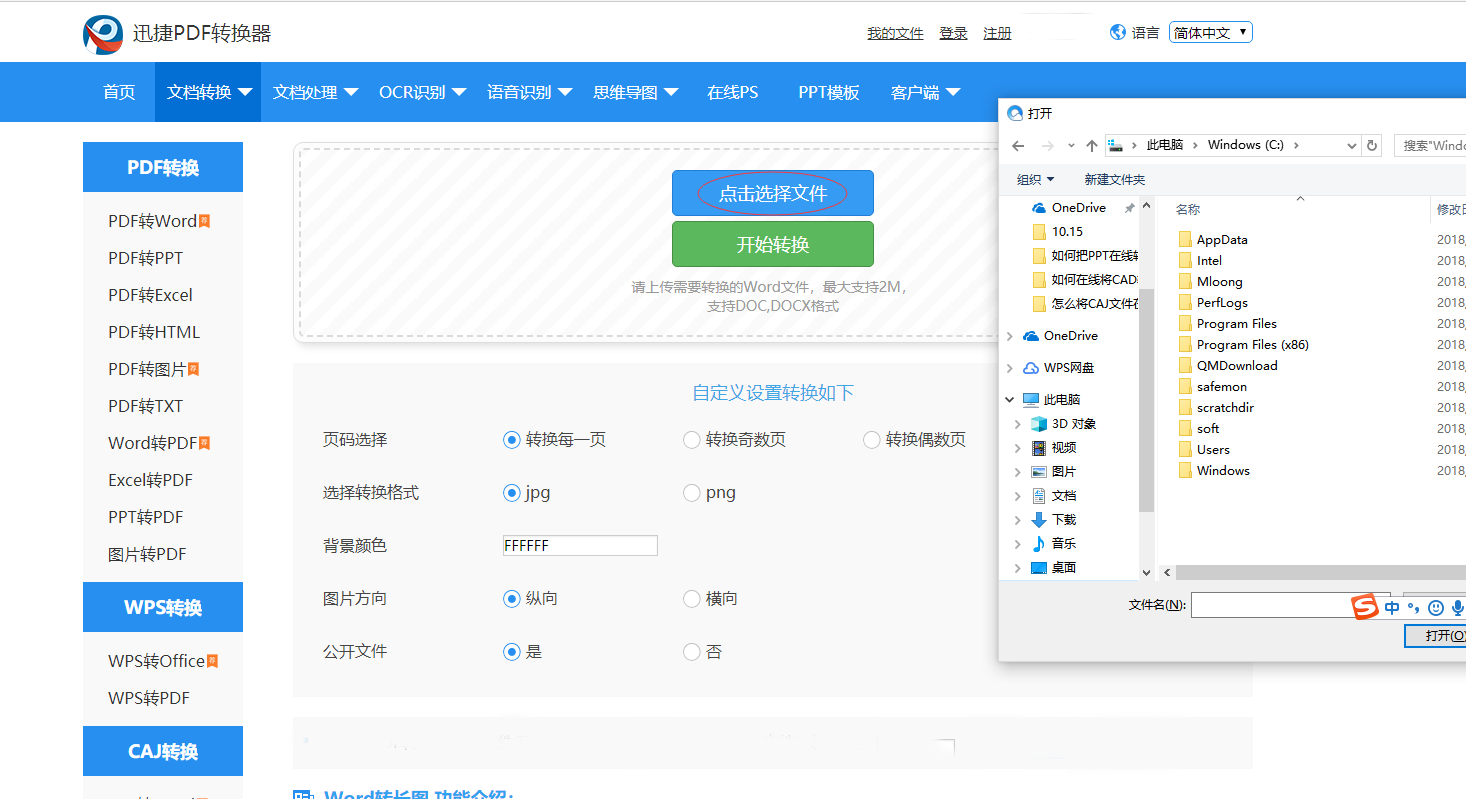Click the 迅捷PDF转换器 logo icon

click(x=103, y=34)
